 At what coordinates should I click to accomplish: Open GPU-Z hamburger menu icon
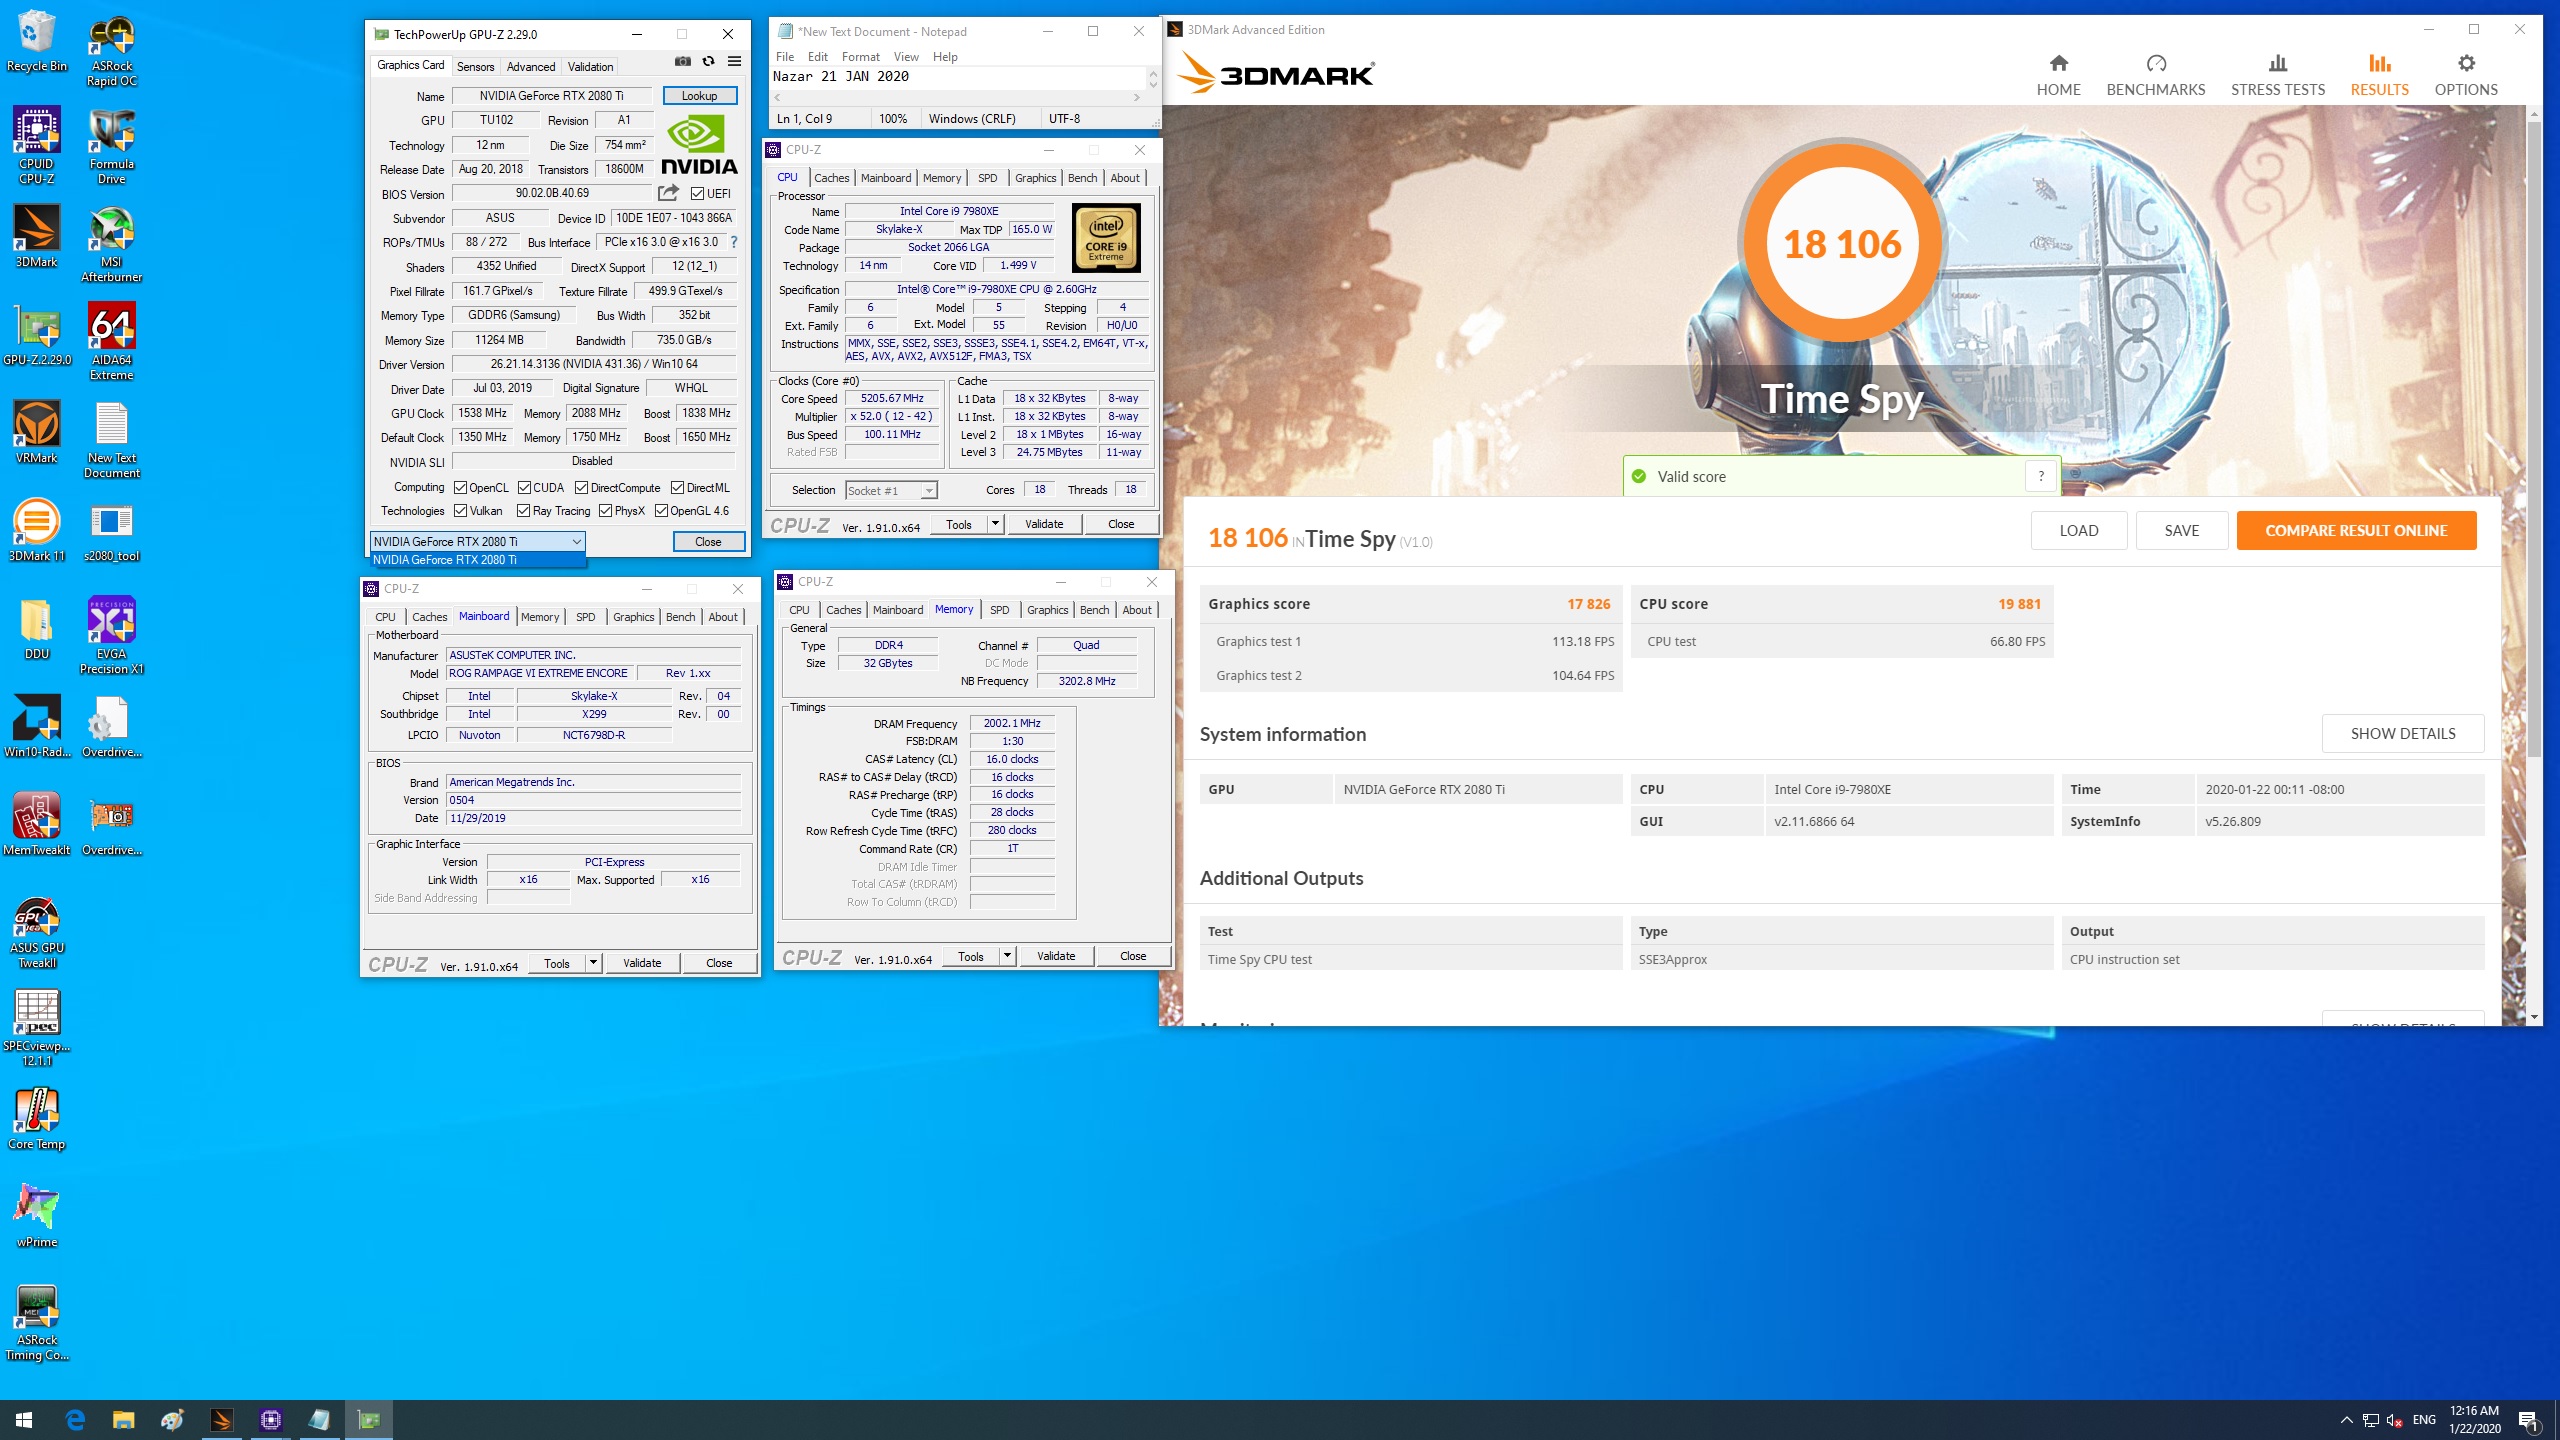tap(734, 61)
